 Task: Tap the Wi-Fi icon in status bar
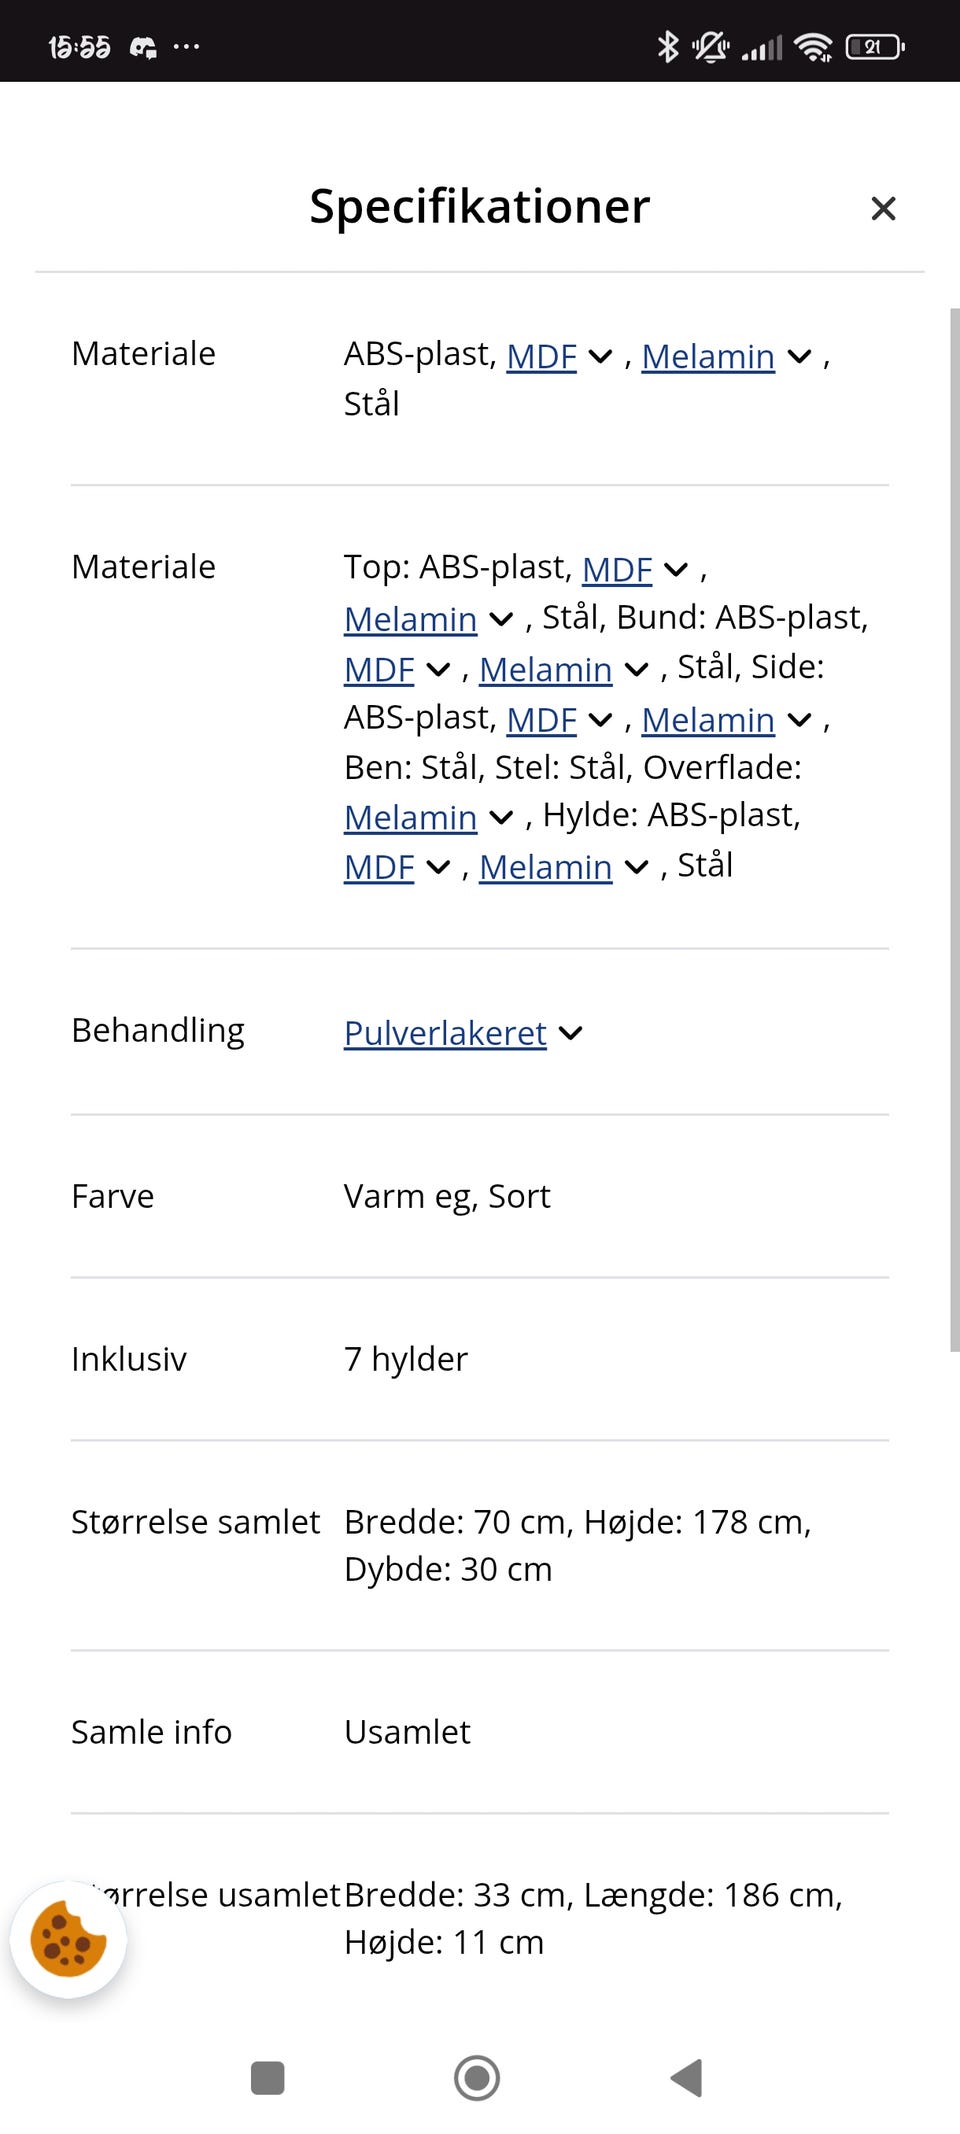pos(814,46)
